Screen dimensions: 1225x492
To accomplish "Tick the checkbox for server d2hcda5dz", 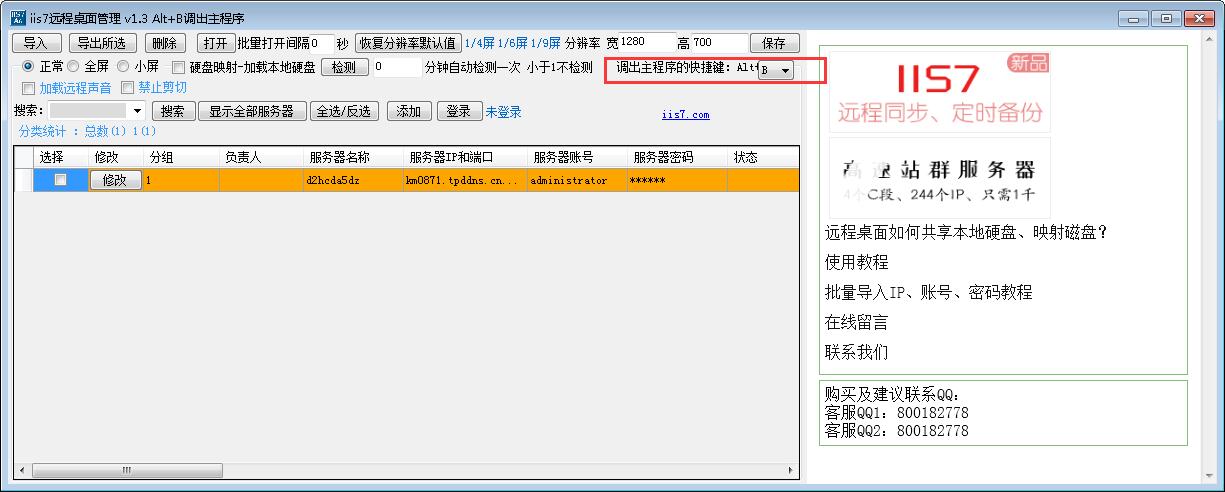I will (x=60, y=180).
